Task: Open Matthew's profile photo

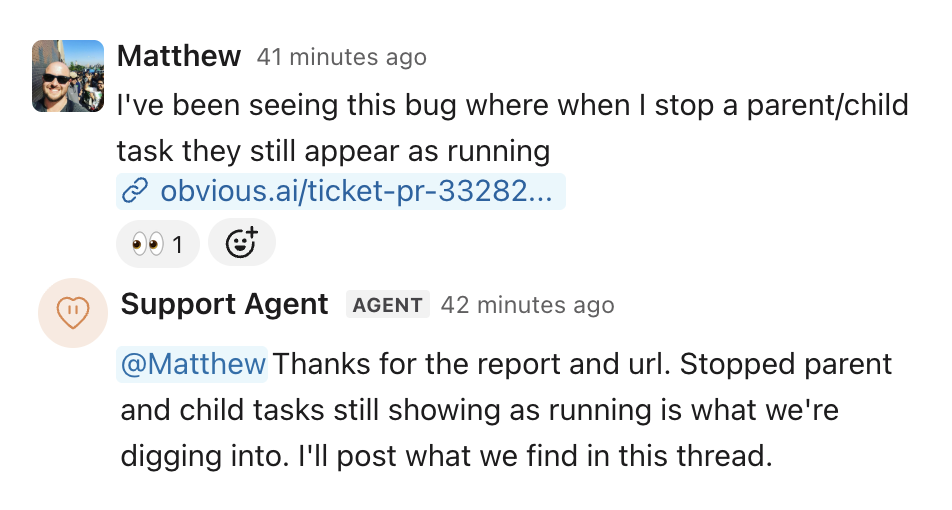Action: tap(68, 76)
